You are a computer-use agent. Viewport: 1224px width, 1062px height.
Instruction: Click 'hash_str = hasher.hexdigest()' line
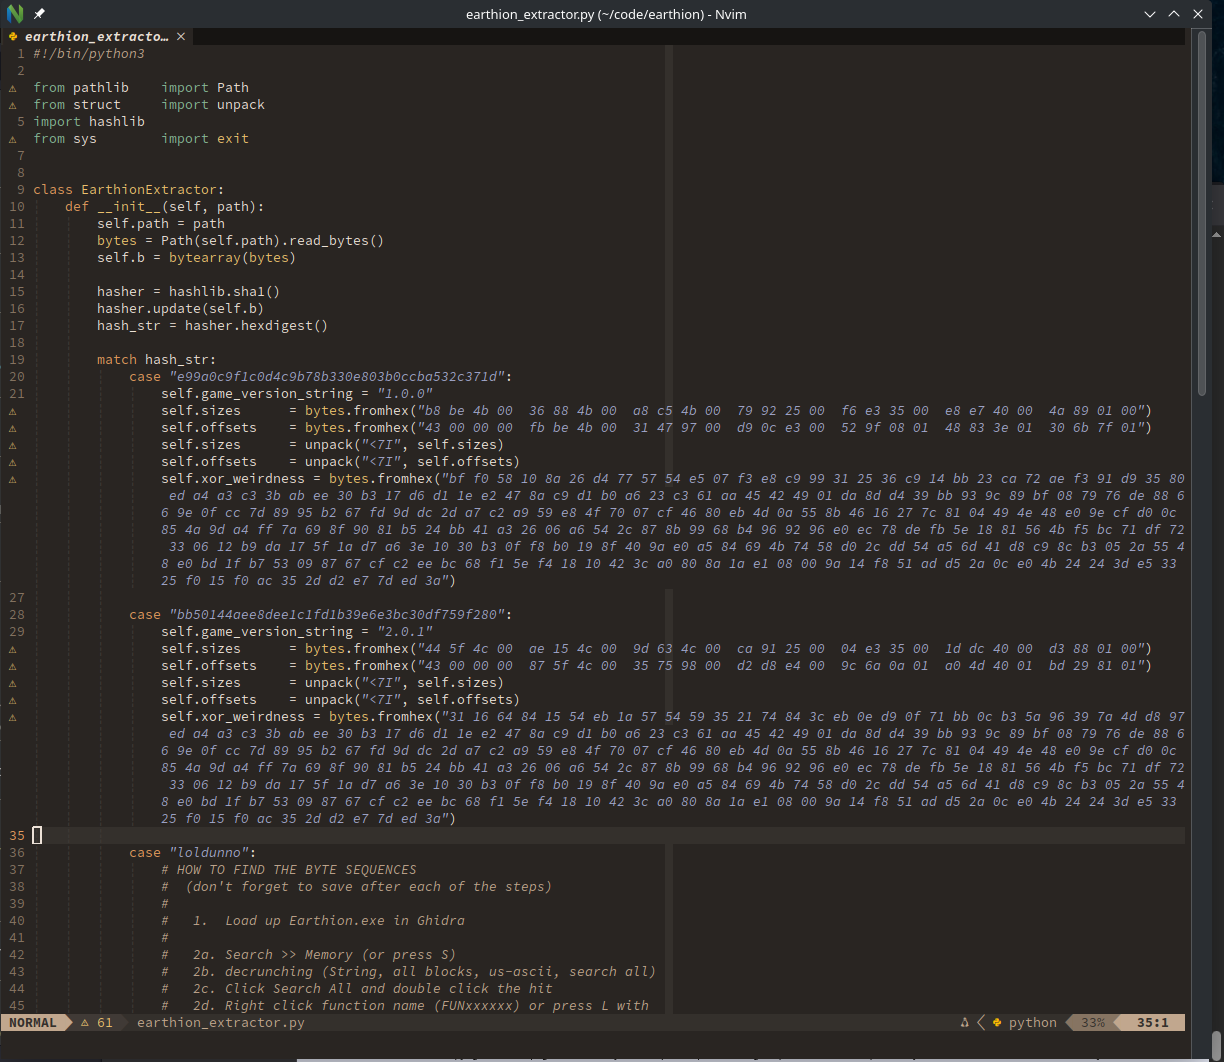tap(213, 326)
